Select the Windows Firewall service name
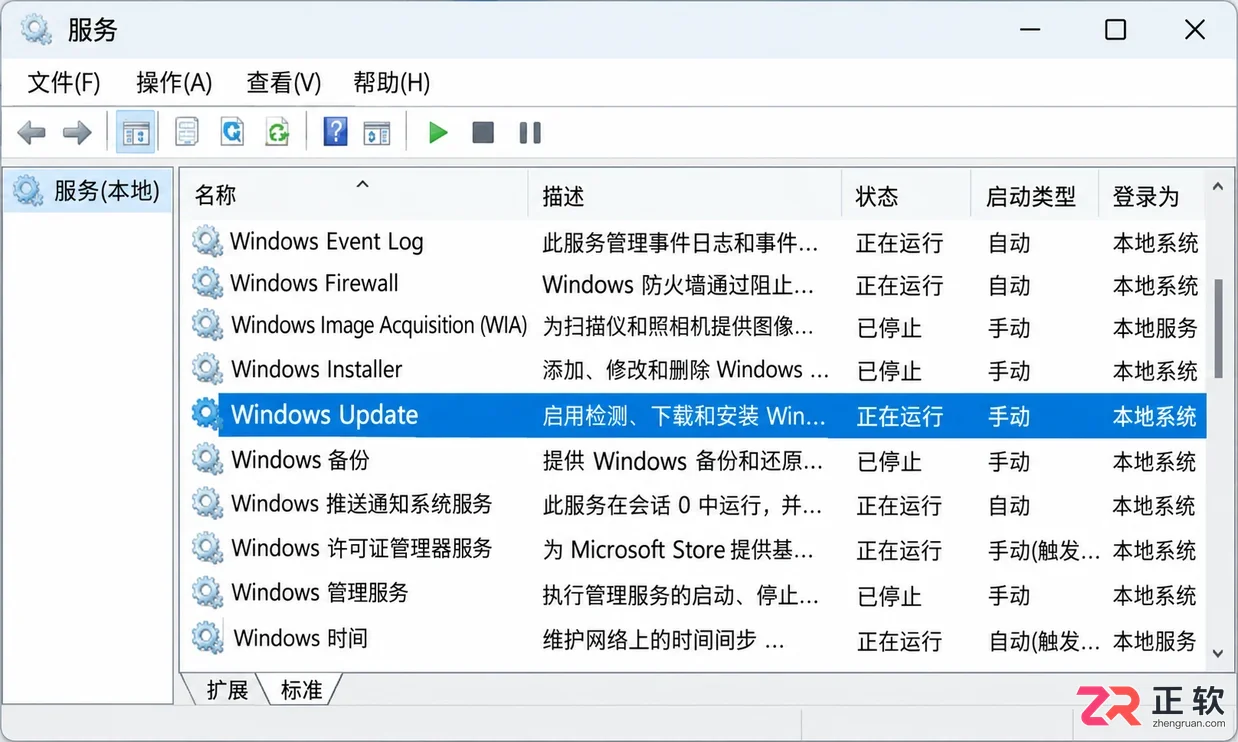 pyautogui.click(x=314, y=283)
